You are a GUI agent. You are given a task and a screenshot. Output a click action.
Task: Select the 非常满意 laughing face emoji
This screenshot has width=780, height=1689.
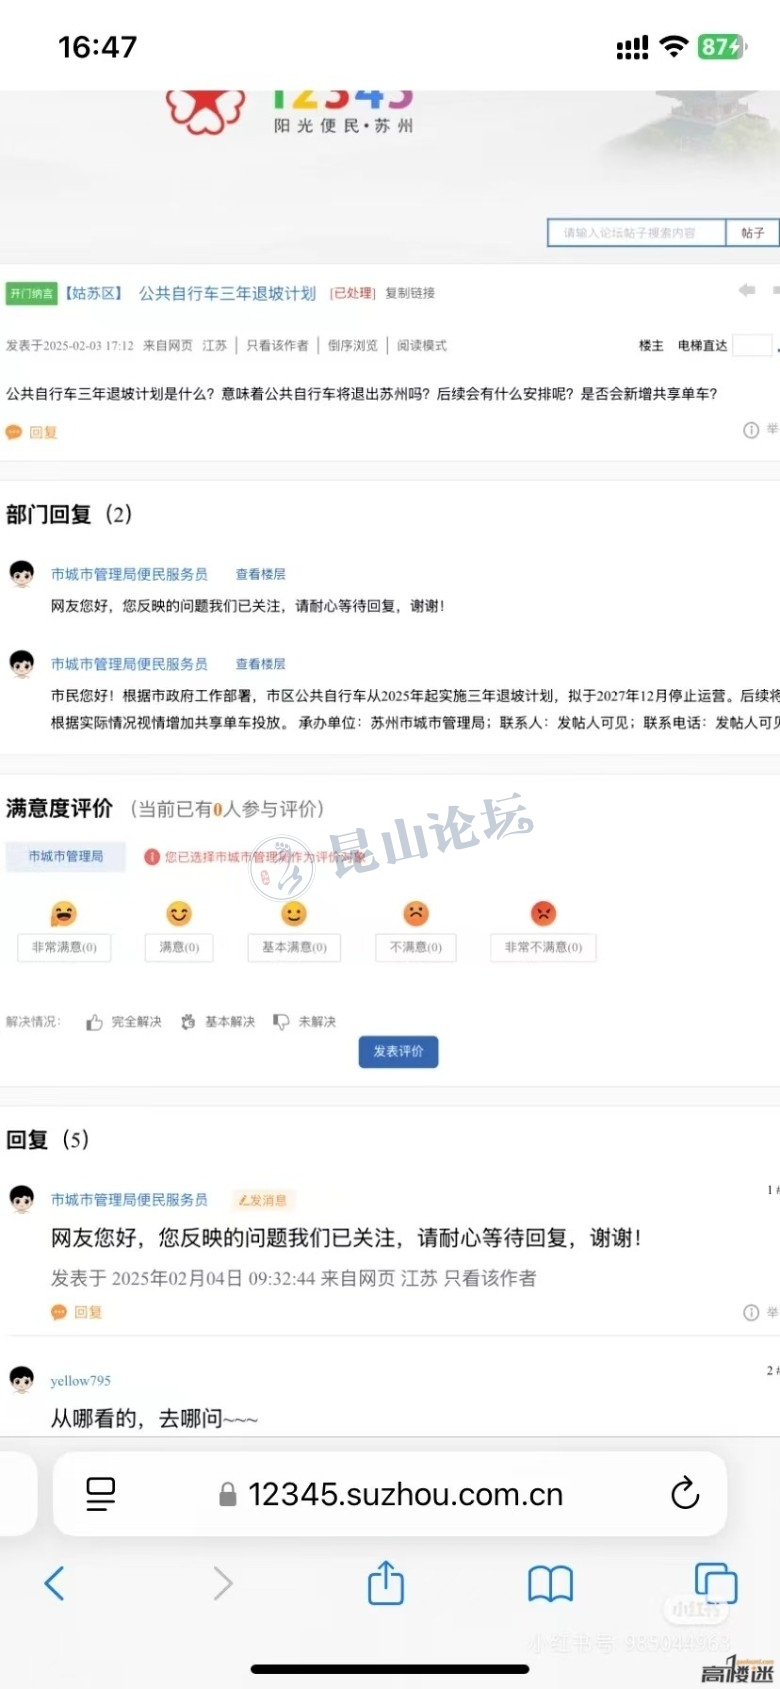point(63,913)
